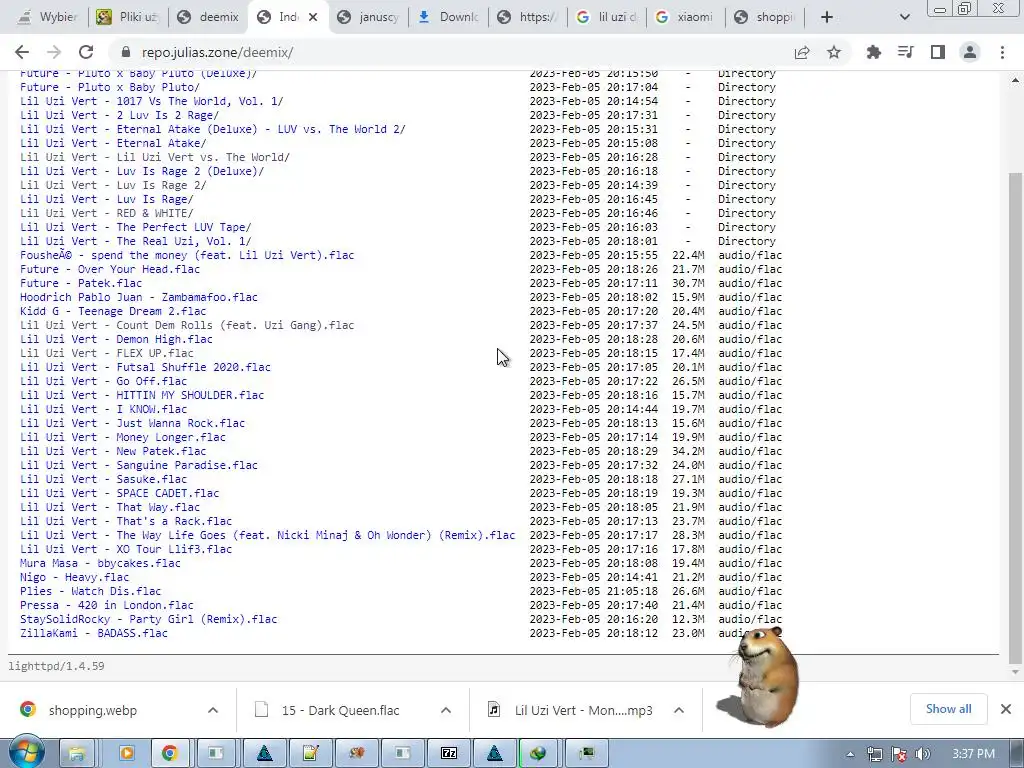Open a new browser tab
This screenshot has height=768, width=1024.
(x=827, y=17)
